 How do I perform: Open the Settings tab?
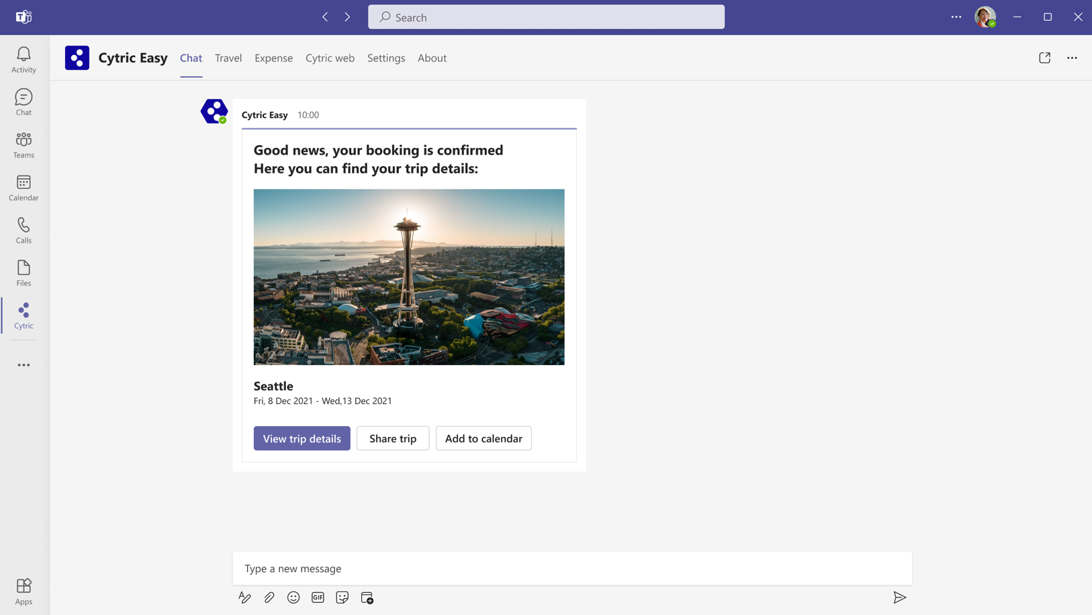tap(386, 58)
